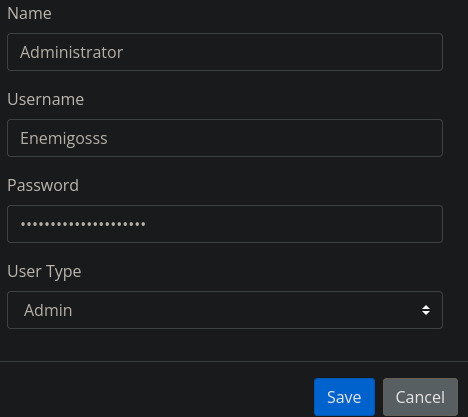
Task: Click the Name field label
Action: pyautogui.click(x=29, y=13)
